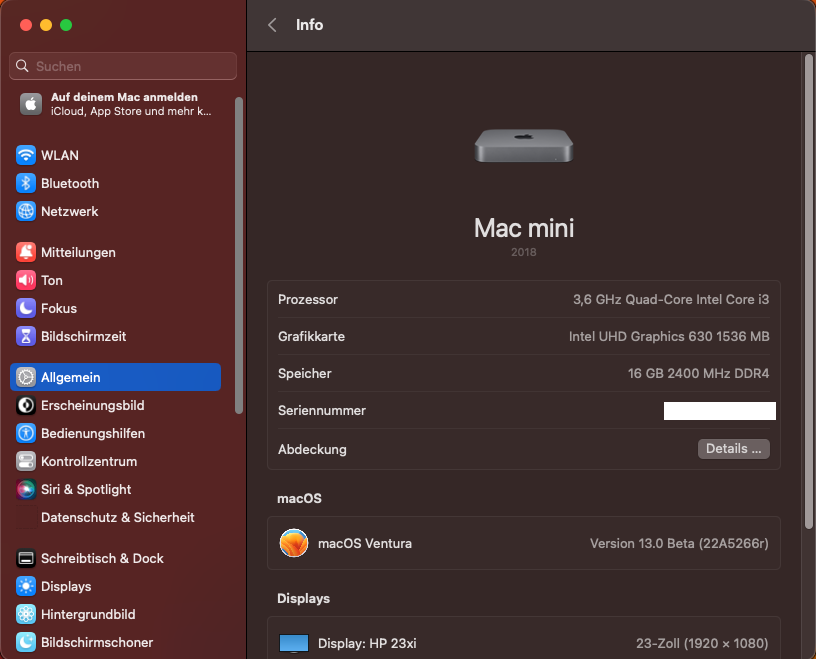Image resolution: width=816 pixels, height=659 pixels.
Task: Click the Bluetooth icon in sidebar
Action: pos(26,183)
